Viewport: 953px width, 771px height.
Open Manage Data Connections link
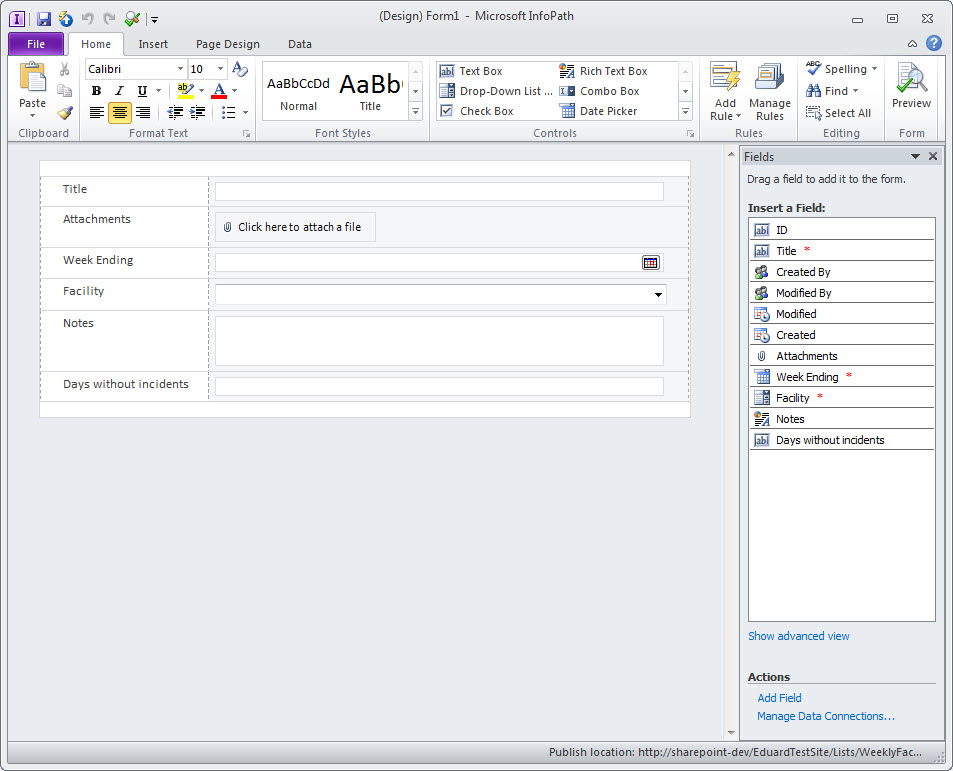tap(826, 716)
